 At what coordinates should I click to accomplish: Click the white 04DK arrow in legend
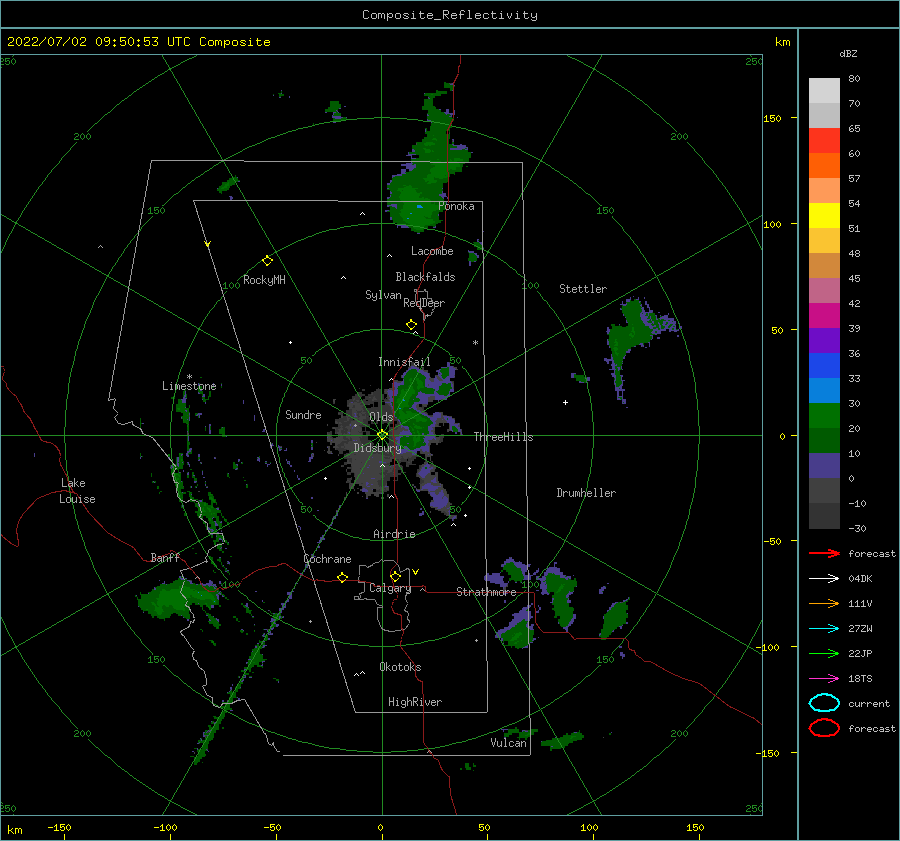point(824,579)
